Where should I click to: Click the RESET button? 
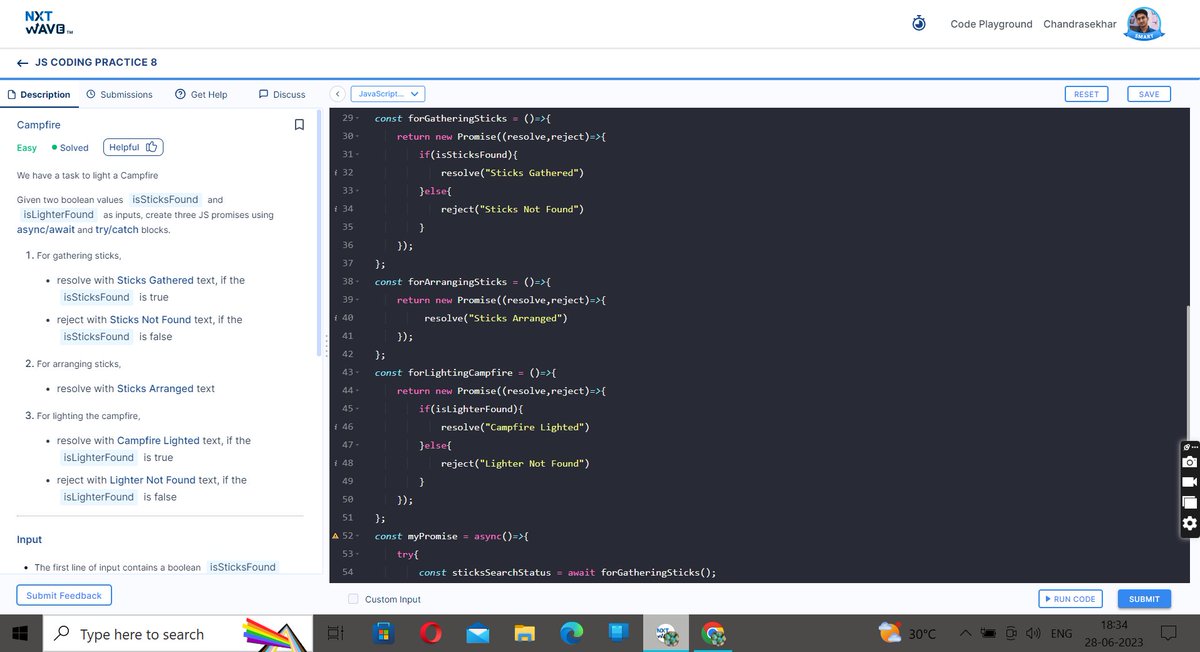1086,94
